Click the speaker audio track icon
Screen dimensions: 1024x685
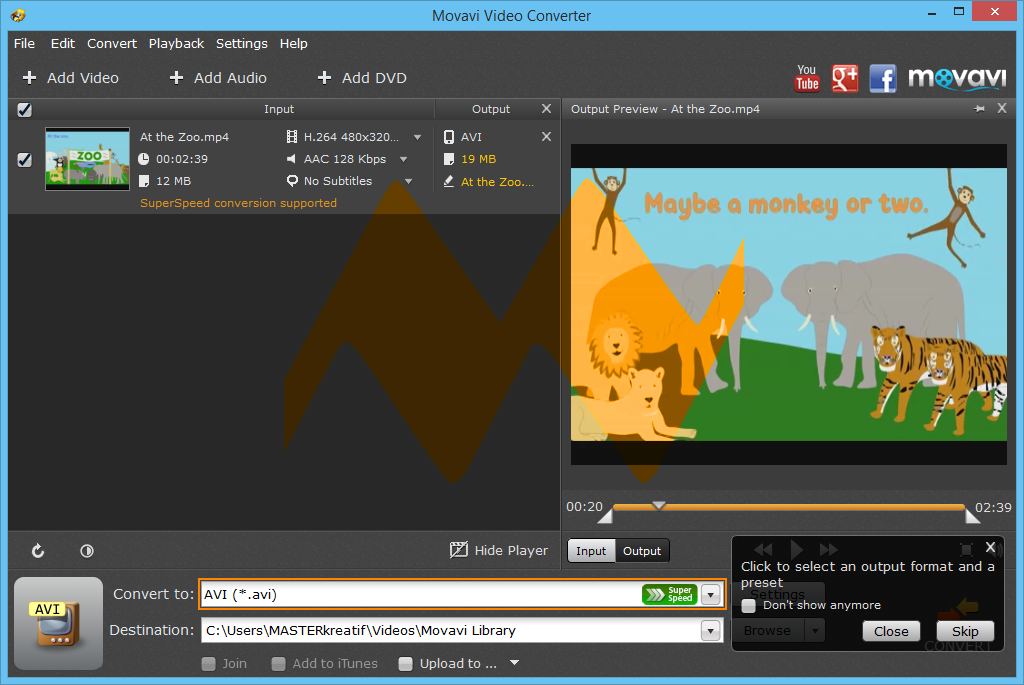[292, 159]
